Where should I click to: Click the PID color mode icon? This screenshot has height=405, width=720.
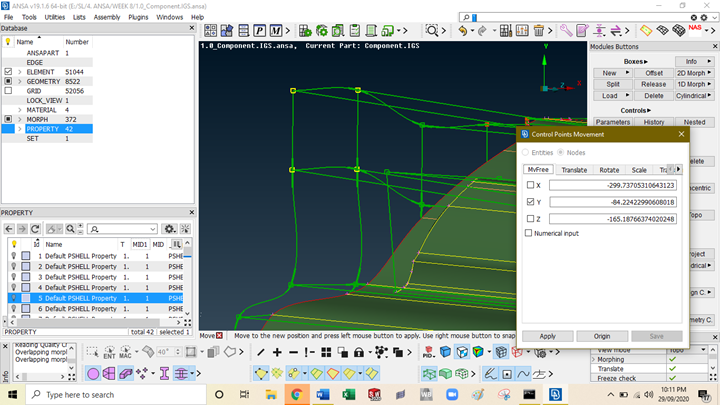(x=428, y=352)
